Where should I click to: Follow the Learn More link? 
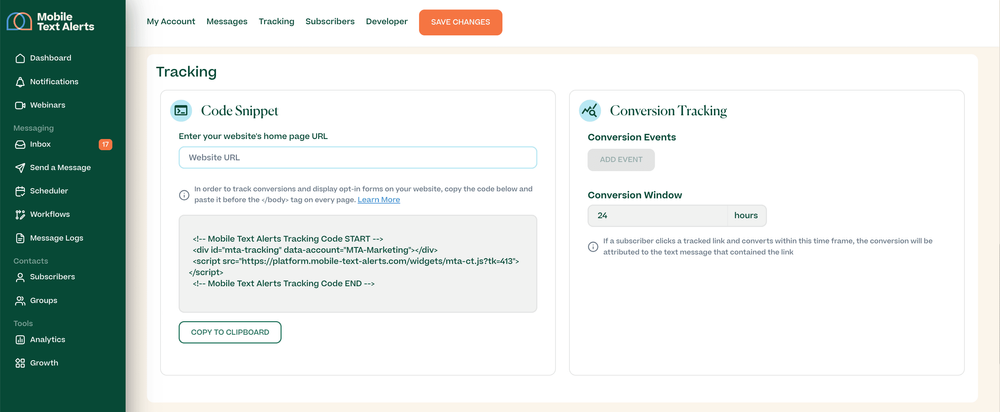379,200
